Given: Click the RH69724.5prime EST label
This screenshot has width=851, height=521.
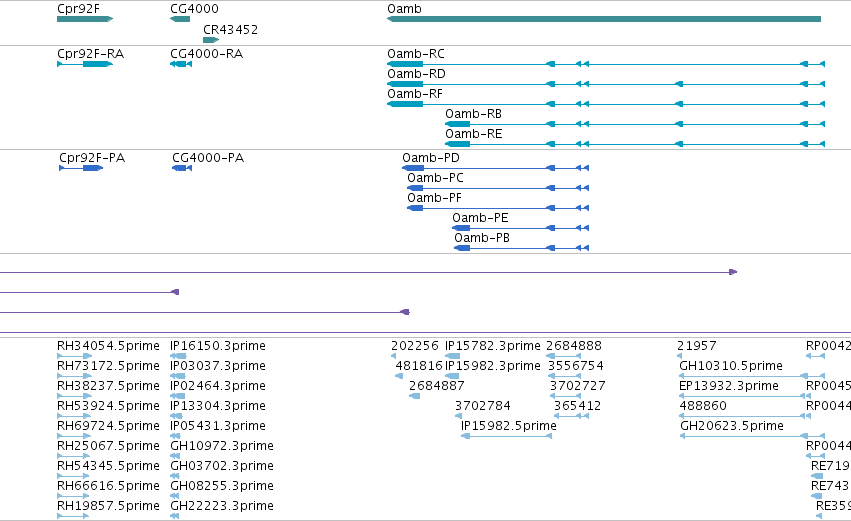Looking at the screenshot, I should [x=109, y=426].
